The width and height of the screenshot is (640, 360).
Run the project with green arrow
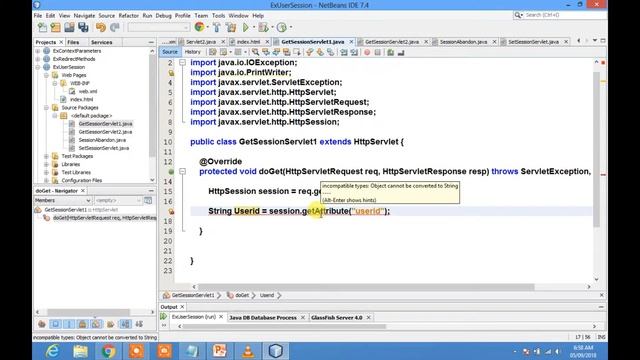tap(246, 27)
